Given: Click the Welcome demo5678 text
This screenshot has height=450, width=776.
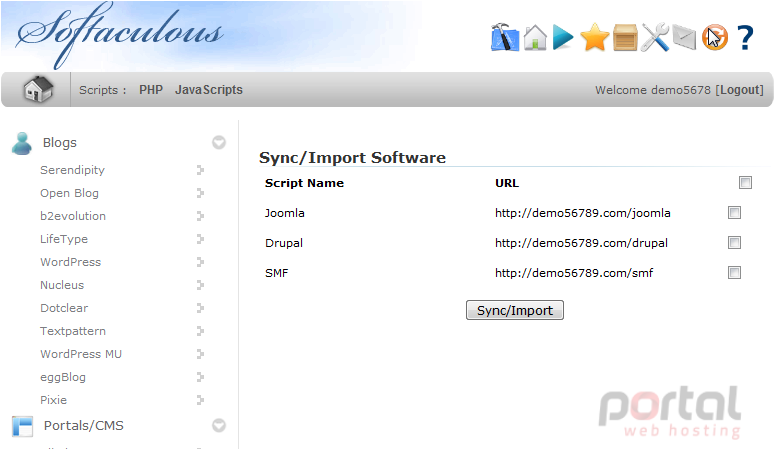Looking at the screenshot, I should click(653, 90).
